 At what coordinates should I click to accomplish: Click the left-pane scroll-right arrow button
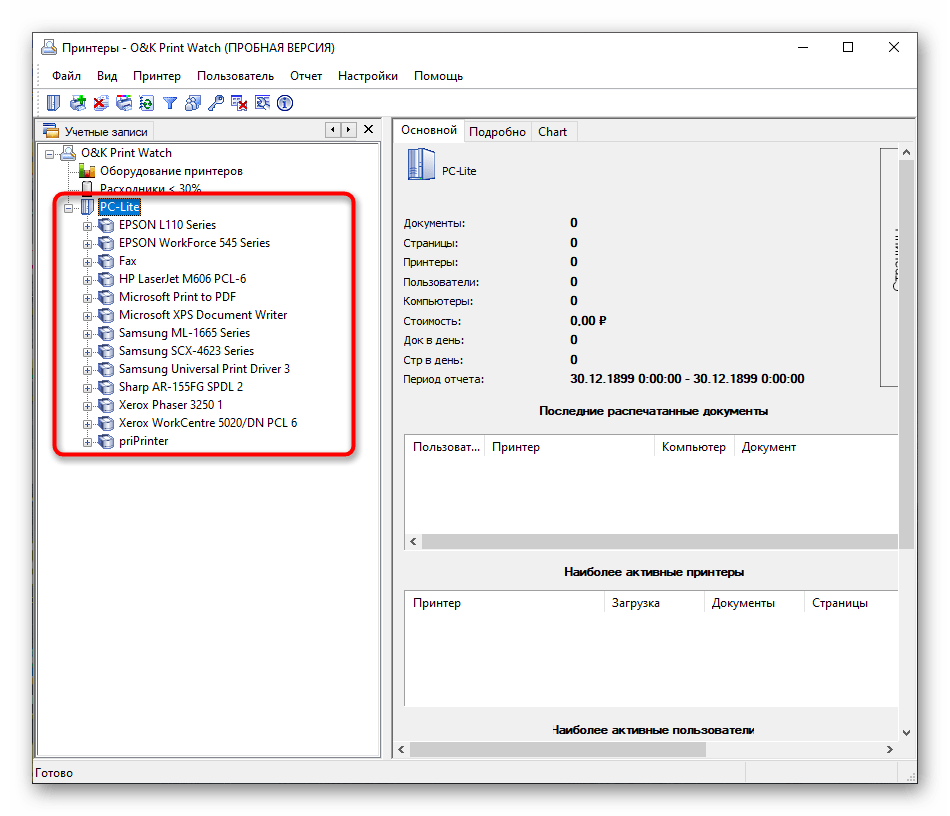(348, 130)
